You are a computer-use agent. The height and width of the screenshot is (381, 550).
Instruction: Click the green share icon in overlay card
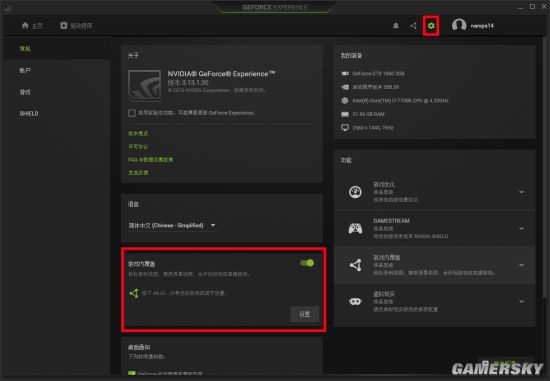click(134, 293)
